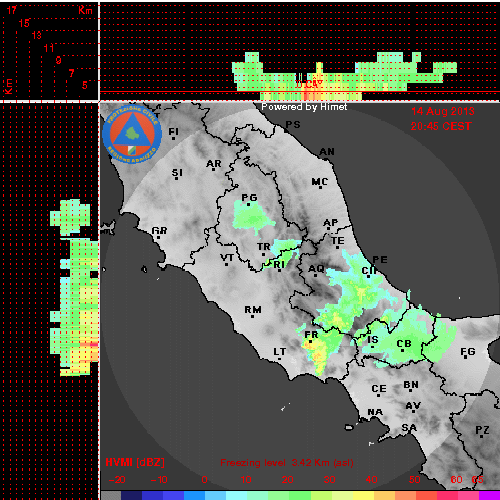Click the dark navy swatch in dBZ color bar
Image resolution: width=500 pixels, height=500 pixels.
point(131,495)
